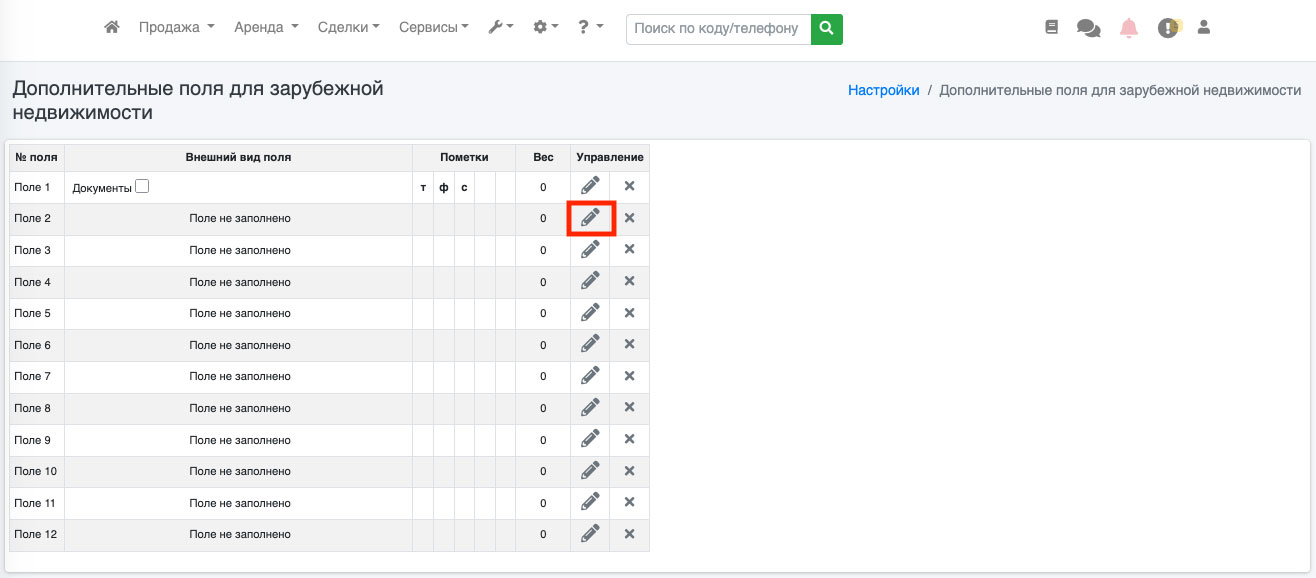Edit Поле 2 with pencil icon
1316x578 pixels.
pos(590,218)
